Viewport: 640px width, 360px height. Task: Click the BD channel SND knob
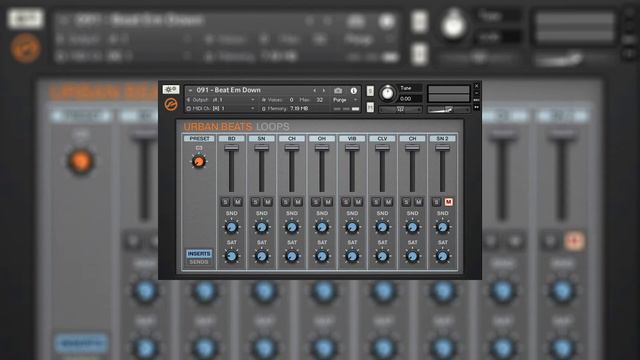tap(231, 227)
